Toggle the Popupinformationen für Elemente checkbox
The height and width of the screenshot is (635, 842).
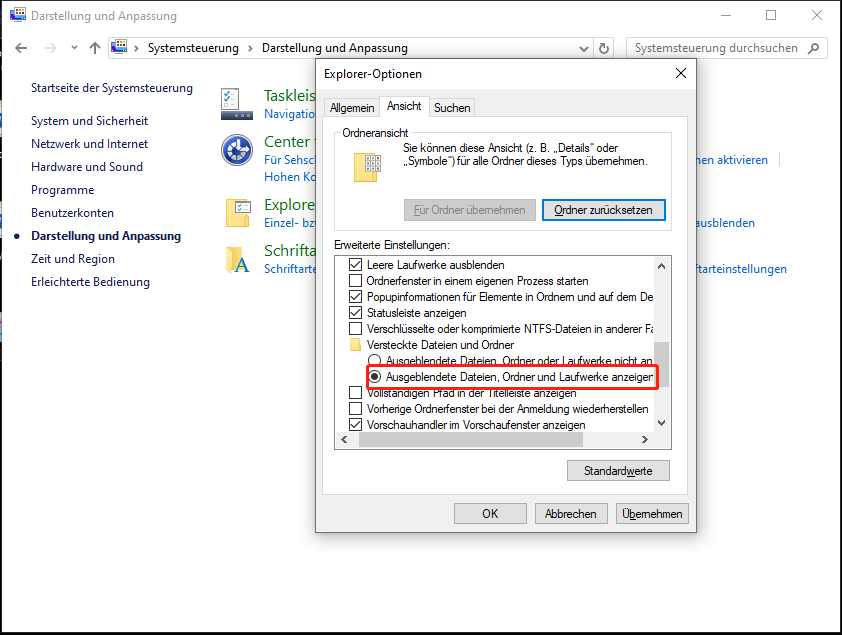[x=355, y=297]
